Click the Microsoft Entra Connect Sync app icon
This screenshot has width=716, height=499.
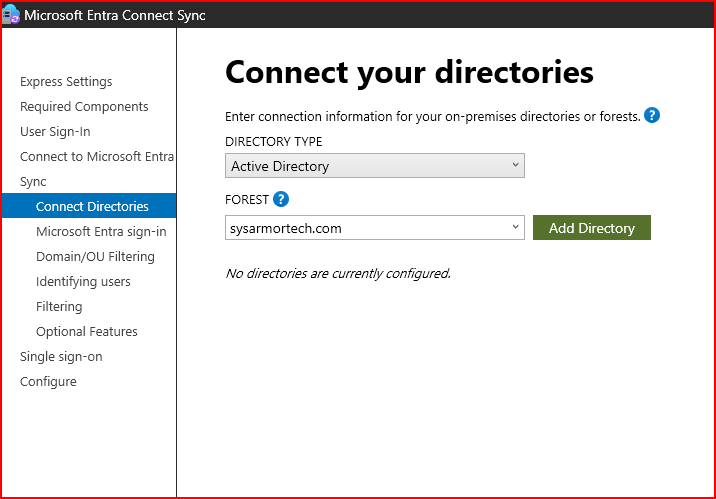click(x=11, y=14)
